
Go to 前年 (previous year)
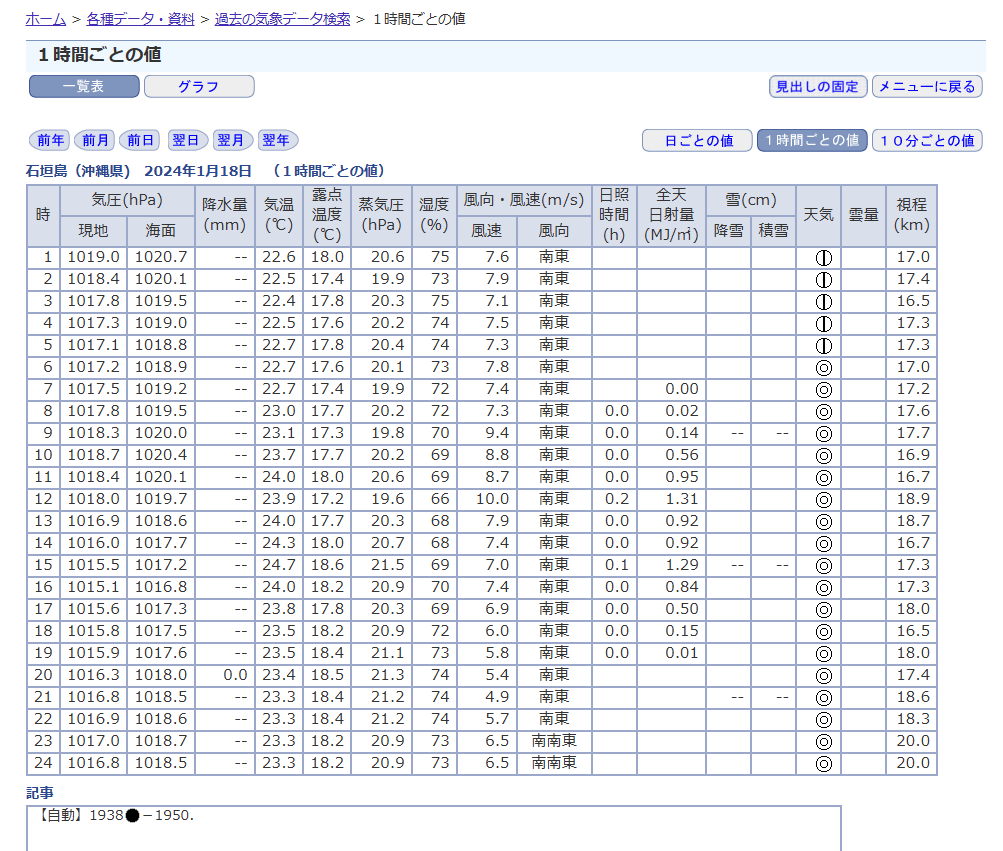click(x=50, y=140)
